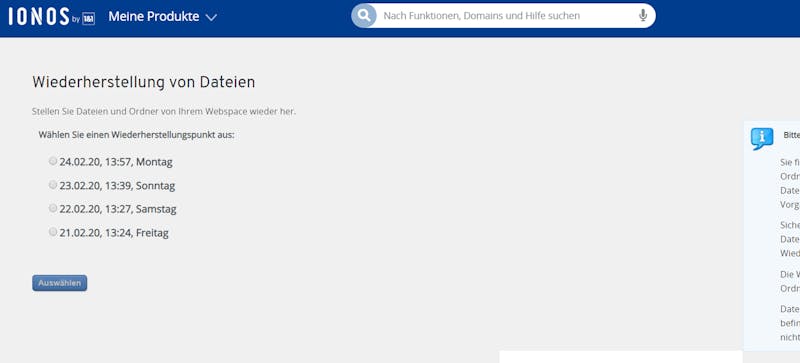800x363 pixels.
Task: Click the blue info speech bubble icon
Action: click(x=762, y=138)
